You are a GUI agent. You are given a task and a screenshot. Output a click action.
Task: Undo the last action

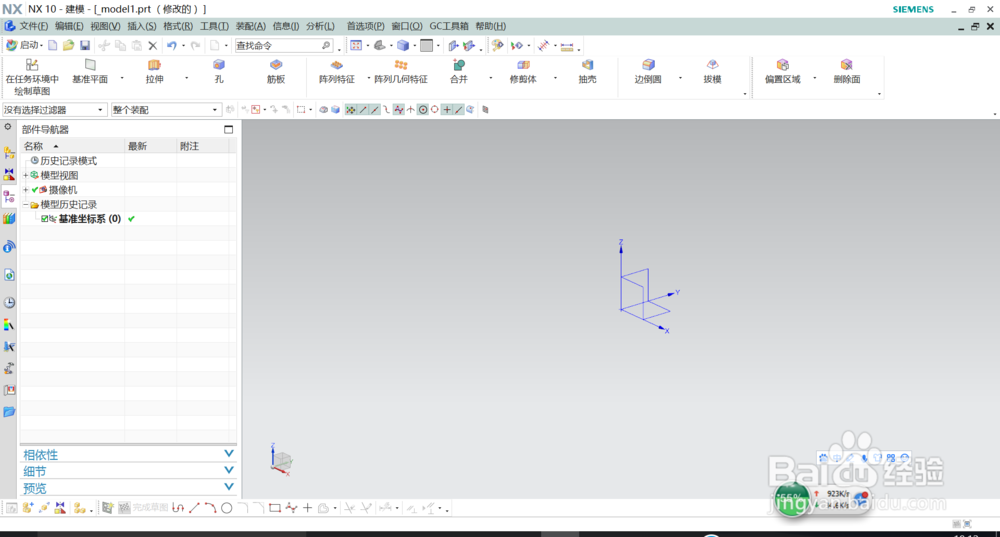pos(172,45)
